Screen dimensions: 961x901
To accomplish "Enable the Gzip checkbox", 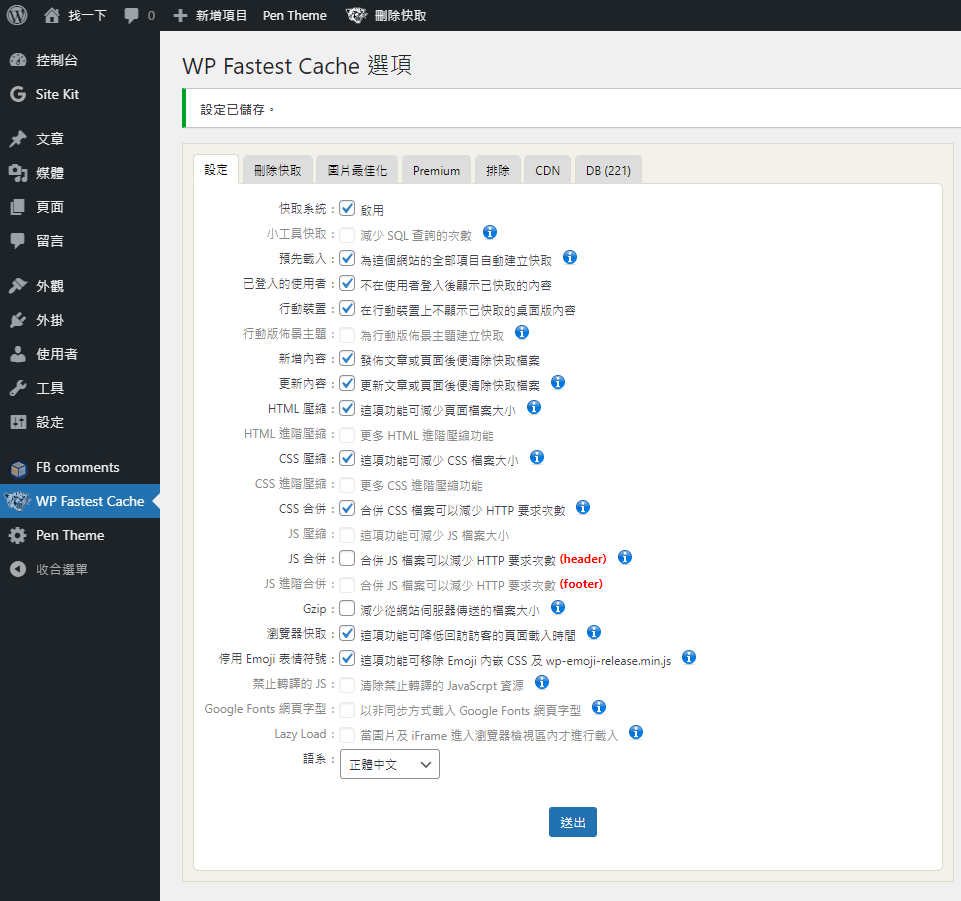I will 347,608.
